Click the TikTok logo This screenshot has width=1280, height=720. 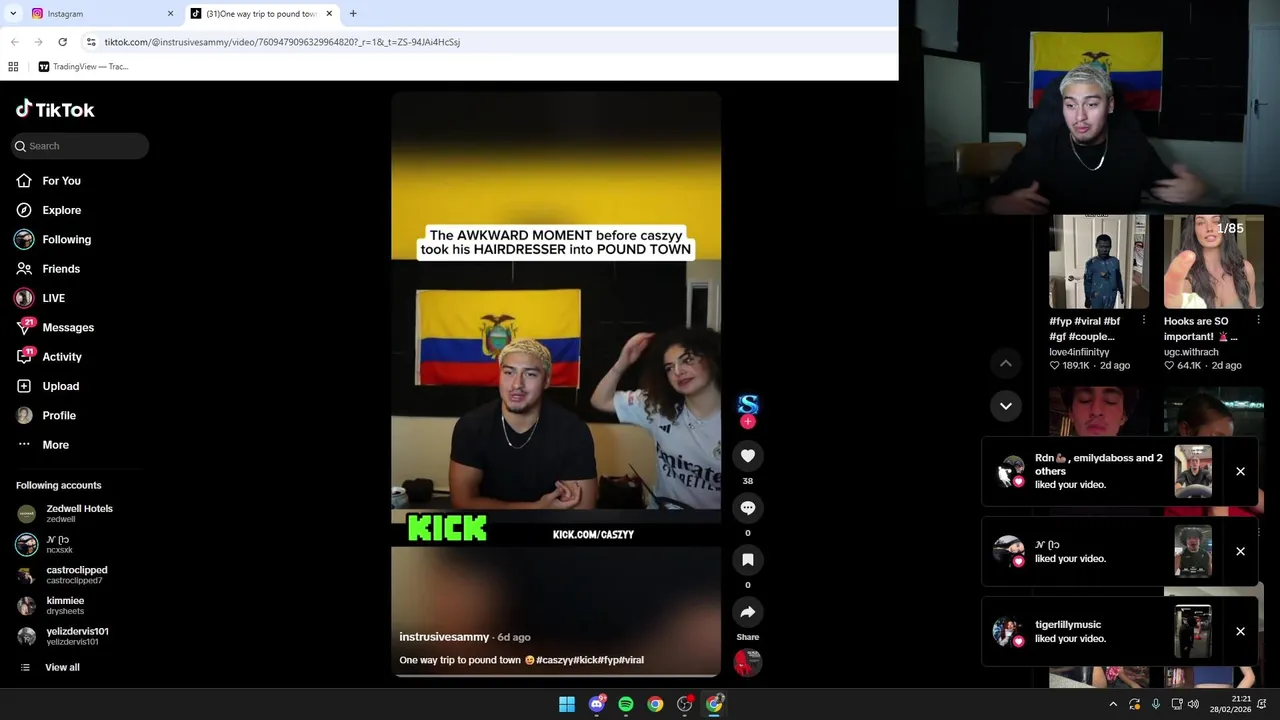pos(55,109)
